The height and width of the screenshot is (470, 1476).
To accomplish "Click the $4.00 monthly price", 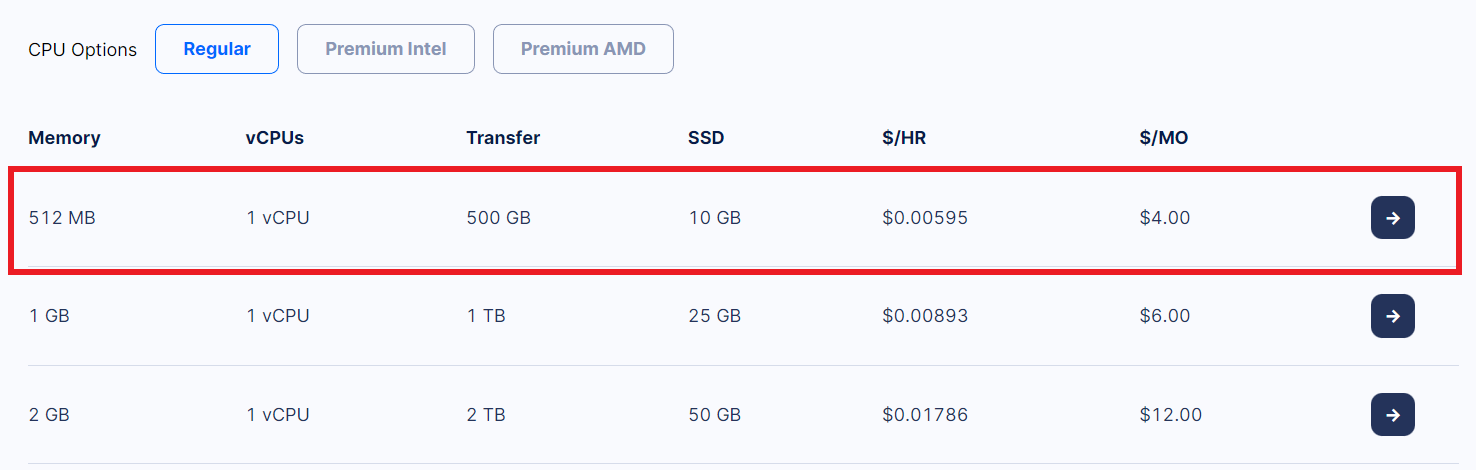I will tap(1165, 217).
